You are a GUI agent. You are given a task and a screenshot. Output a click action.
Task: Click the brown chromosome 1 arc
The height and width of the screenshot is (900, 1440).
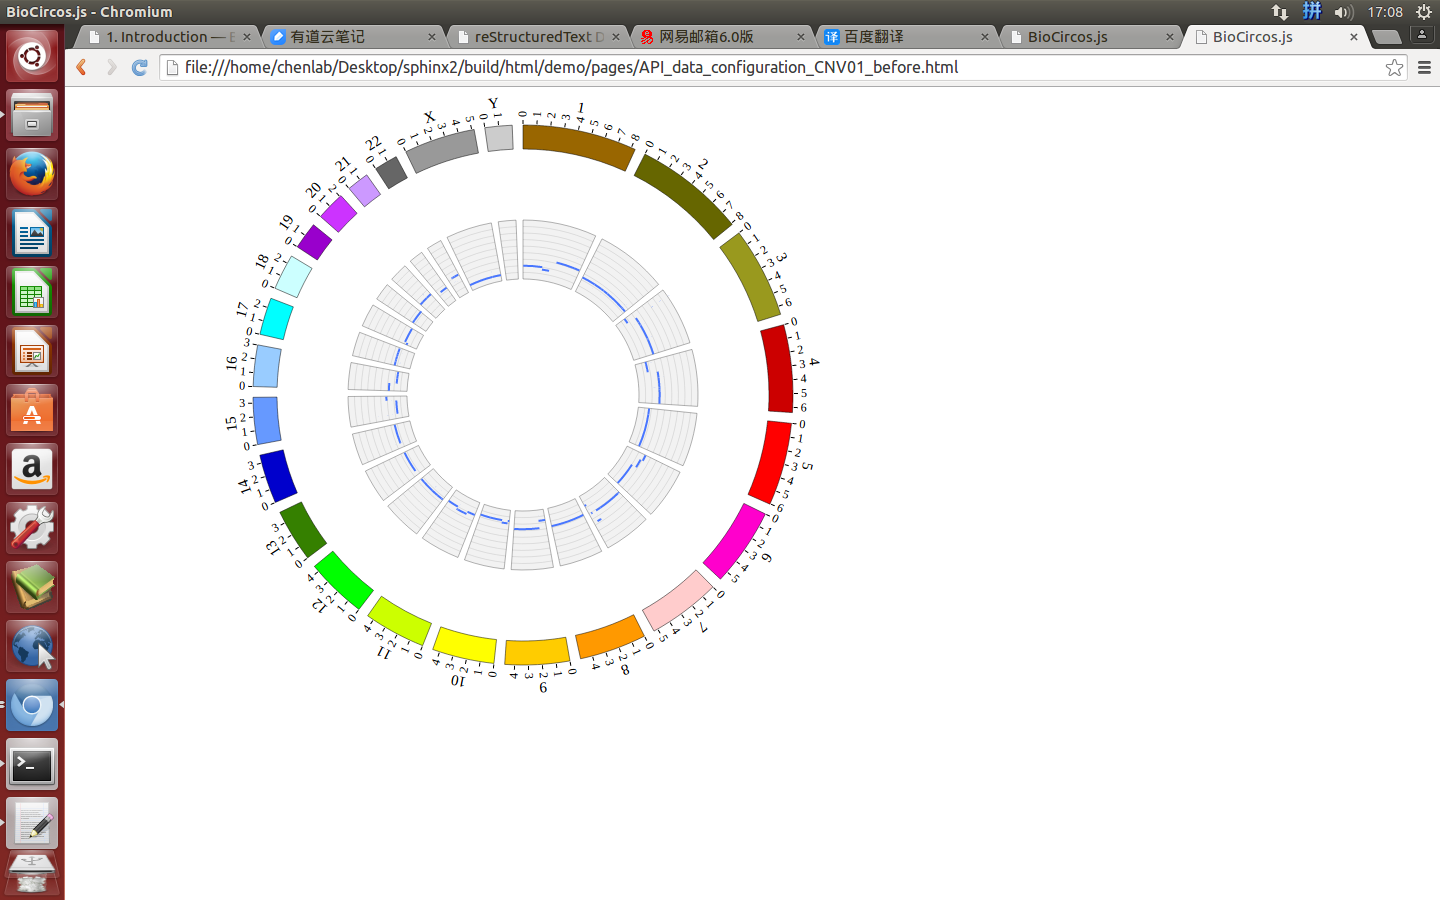[577, 144]
